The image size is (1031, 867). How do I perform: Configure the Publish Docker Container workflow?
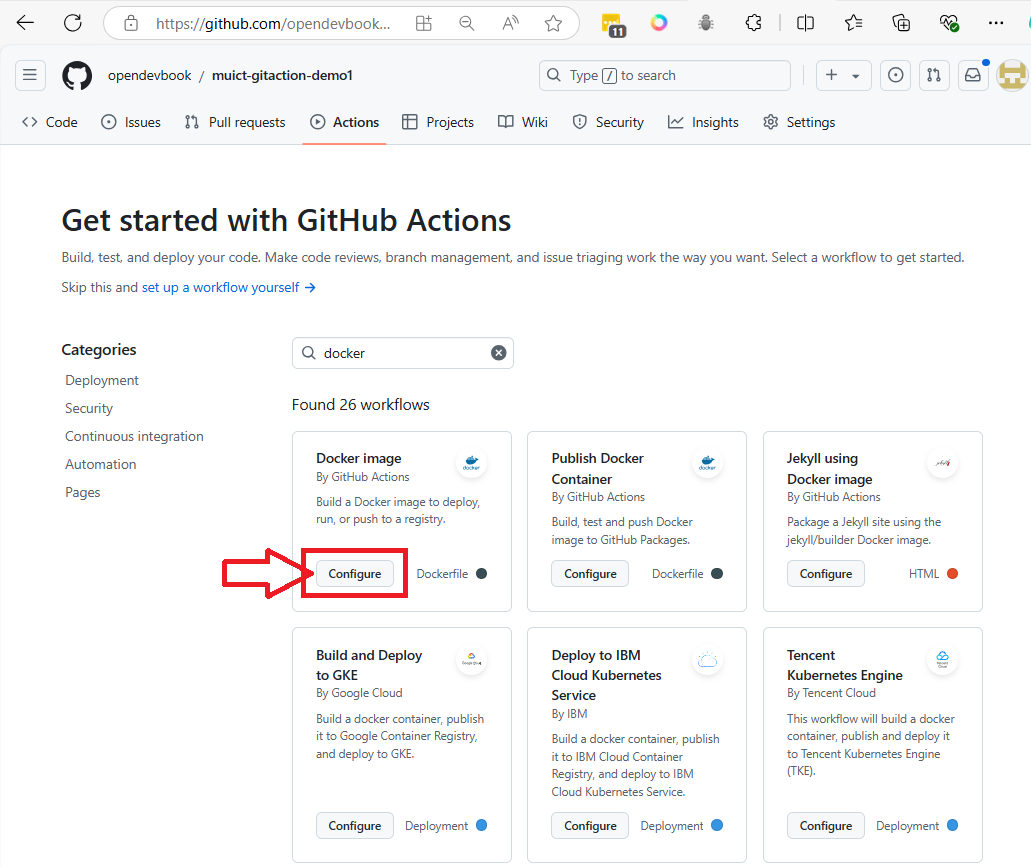[x=590, y=574]
